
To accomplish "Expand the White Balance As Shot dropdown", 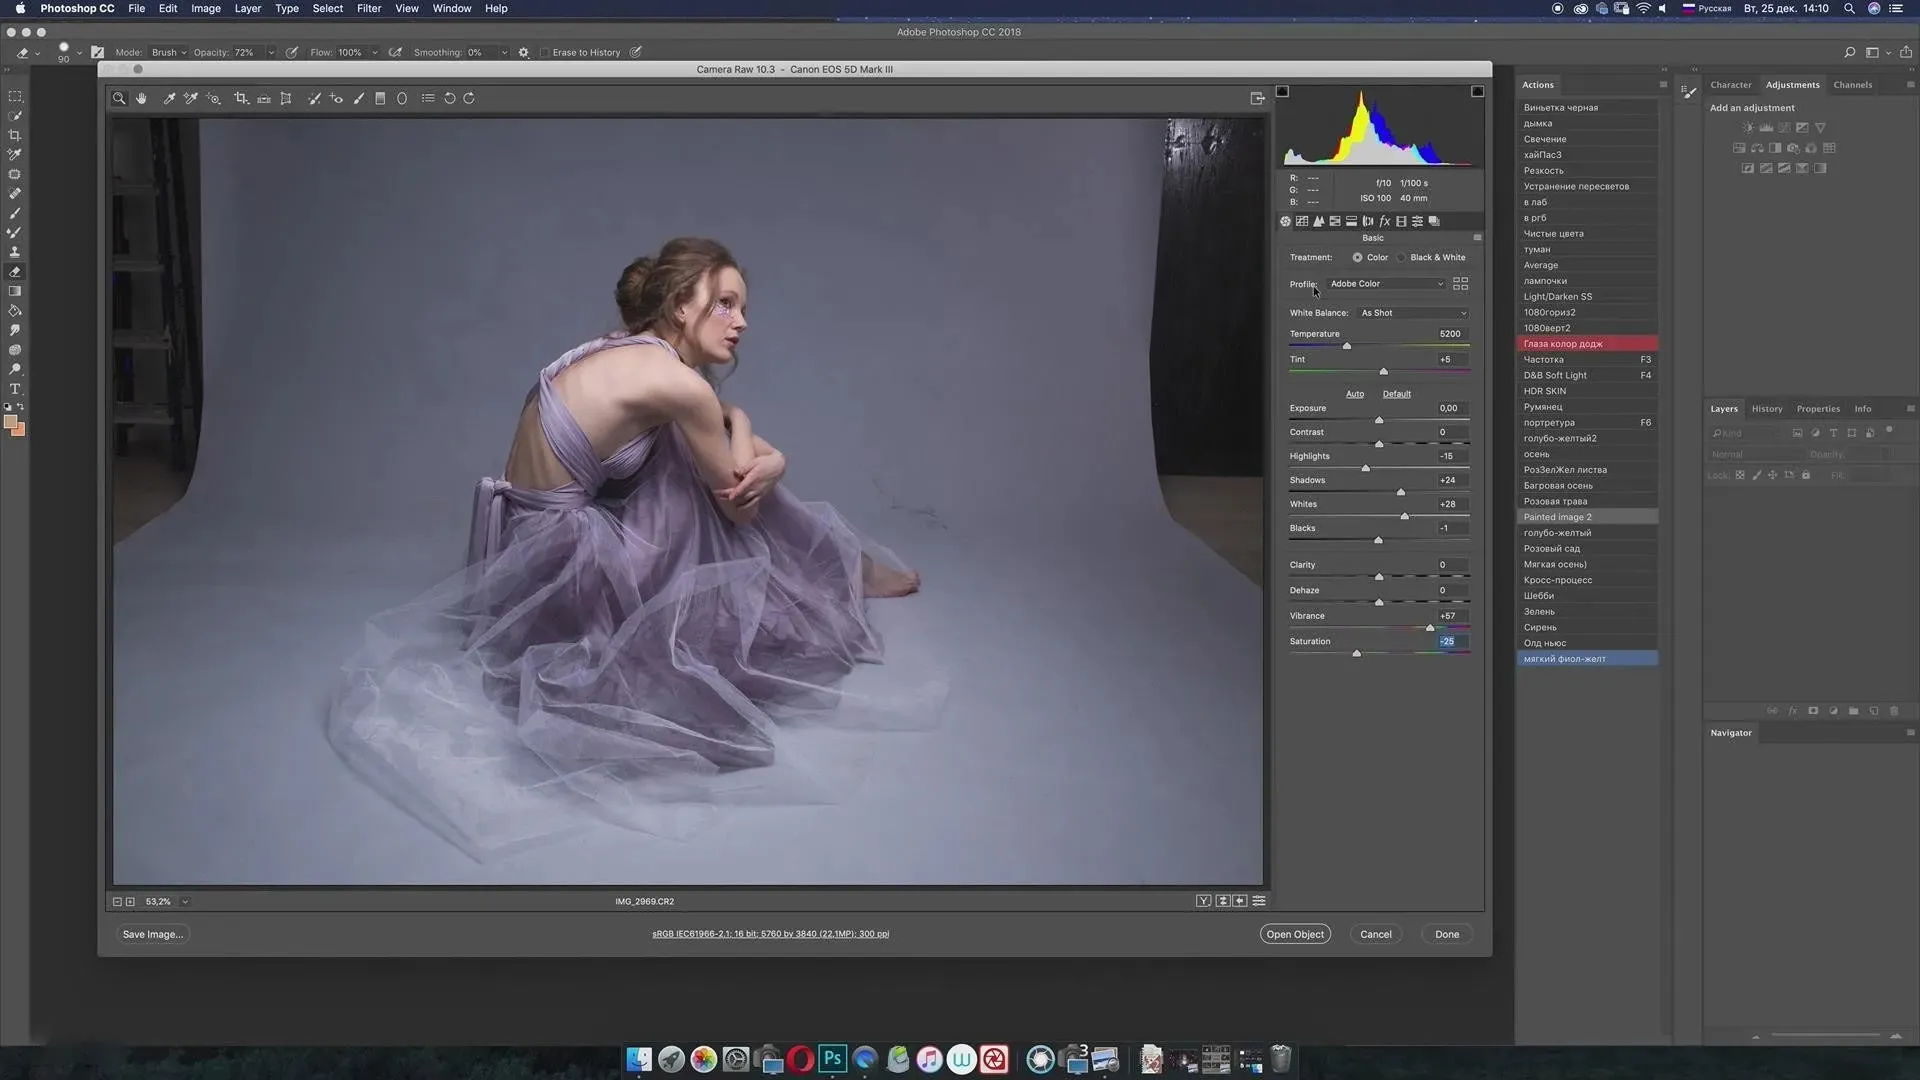I will tap(1413, 313).
